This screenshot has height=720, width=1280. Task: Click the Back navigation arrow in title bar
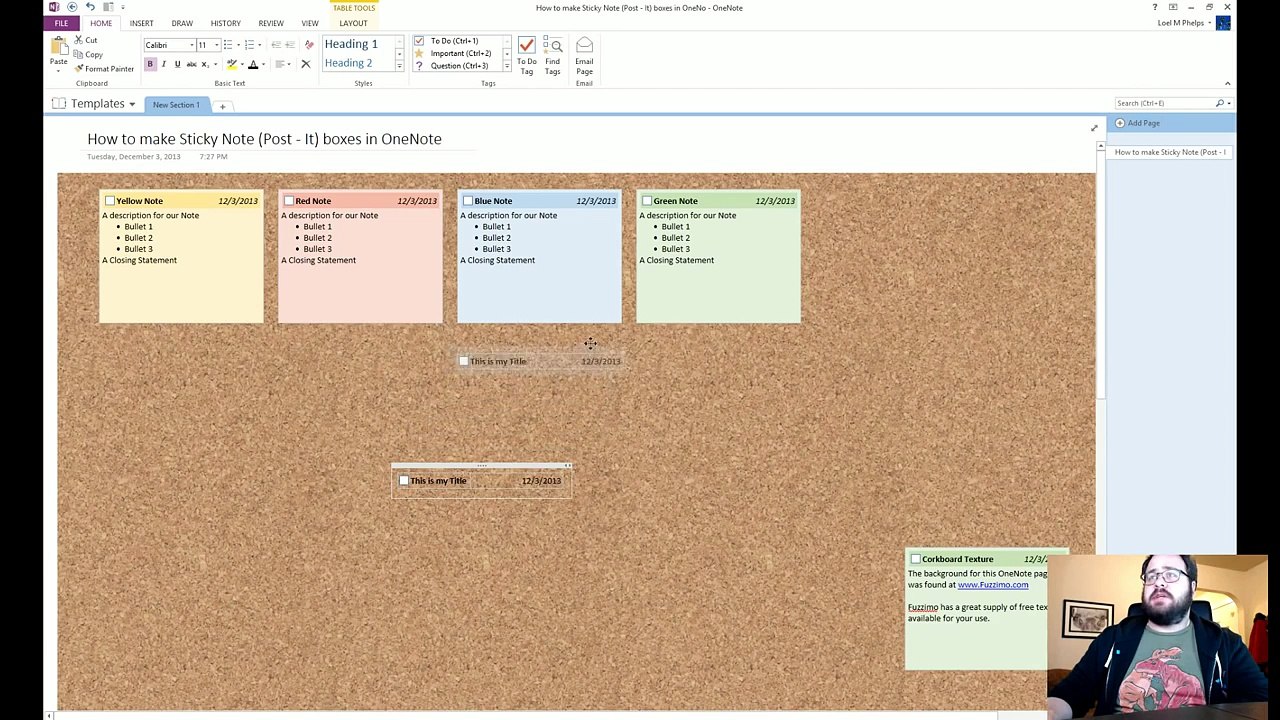click(x=72, y=7)
